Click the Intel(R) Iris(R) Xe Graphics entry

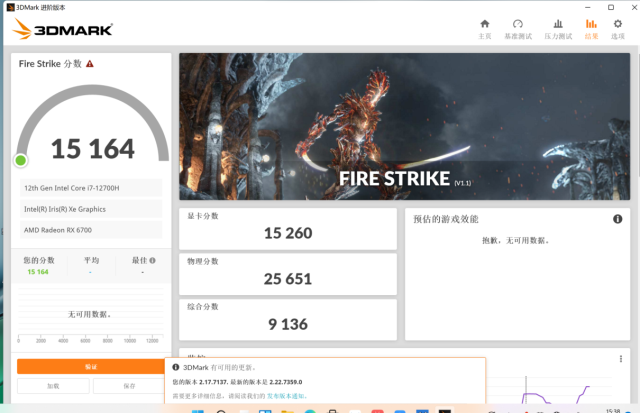click(91, 209)
